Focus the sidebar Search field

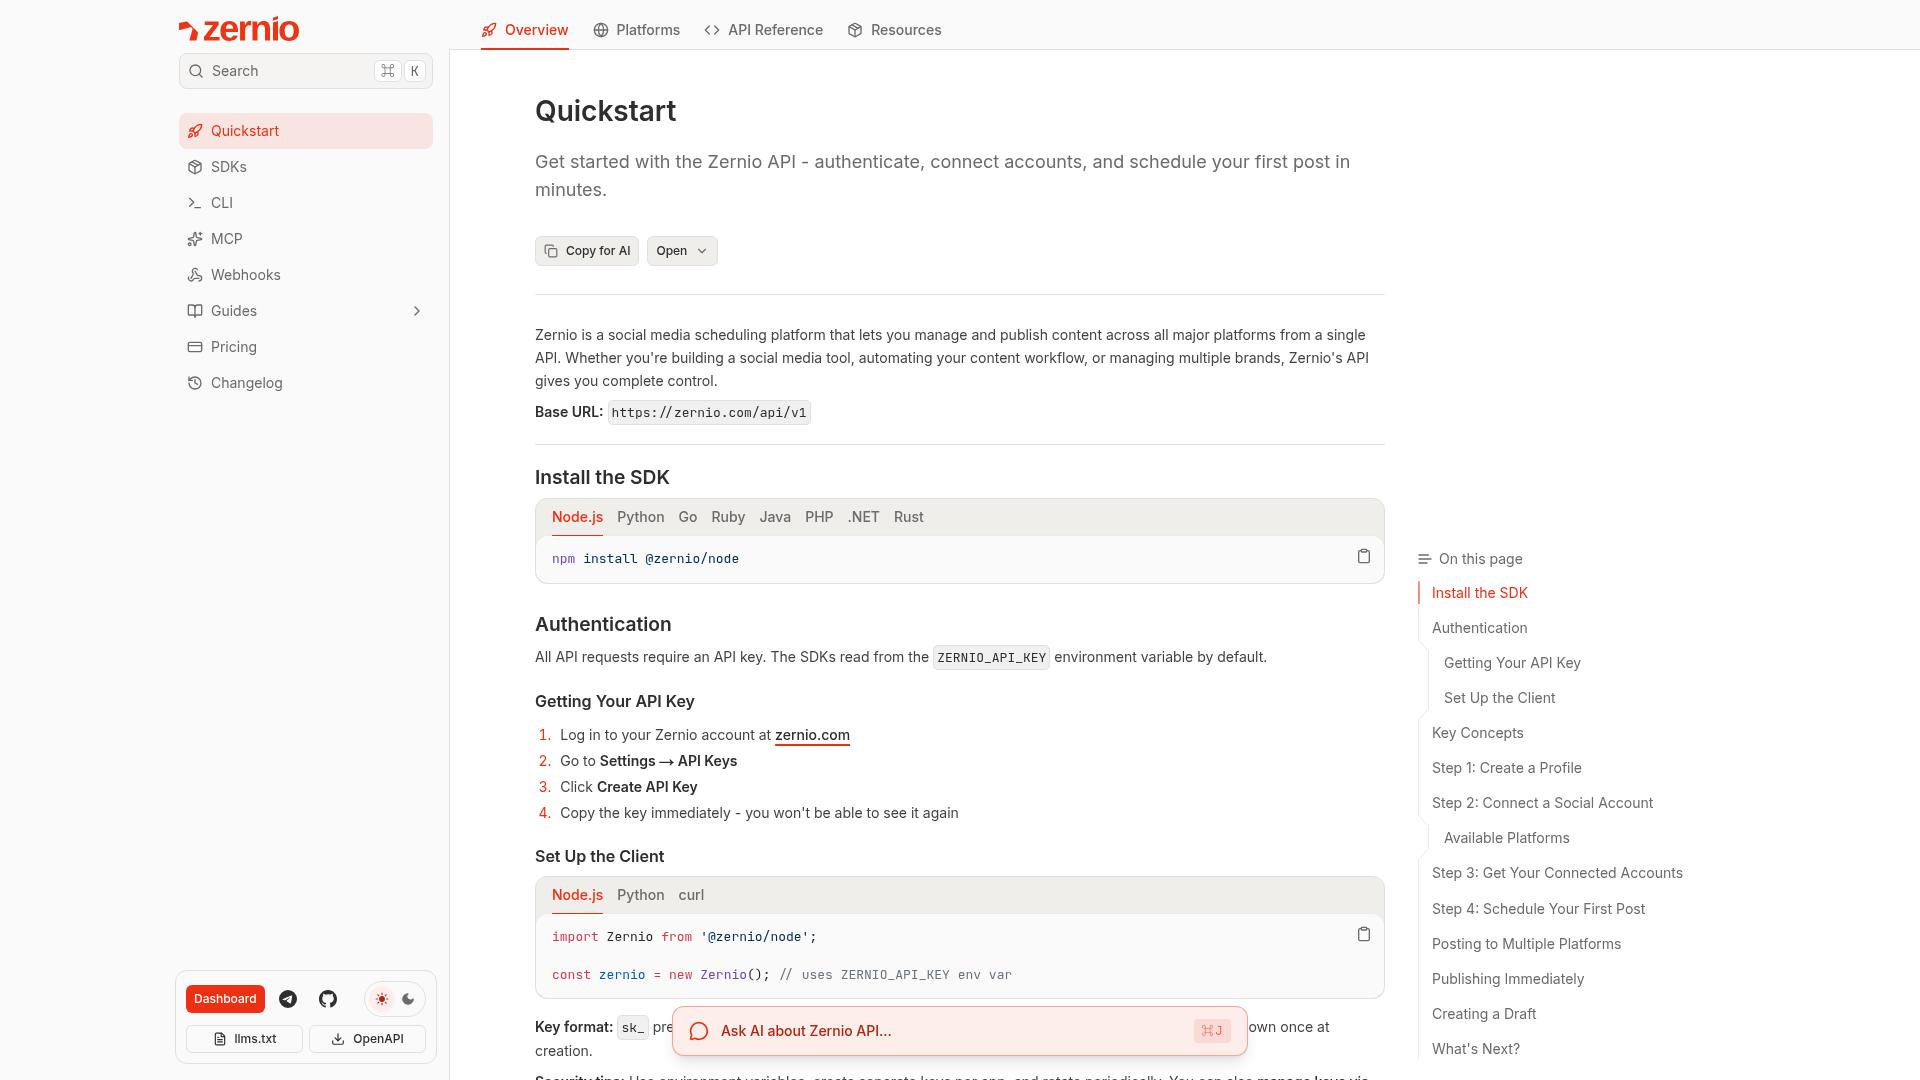pos(306,71)
